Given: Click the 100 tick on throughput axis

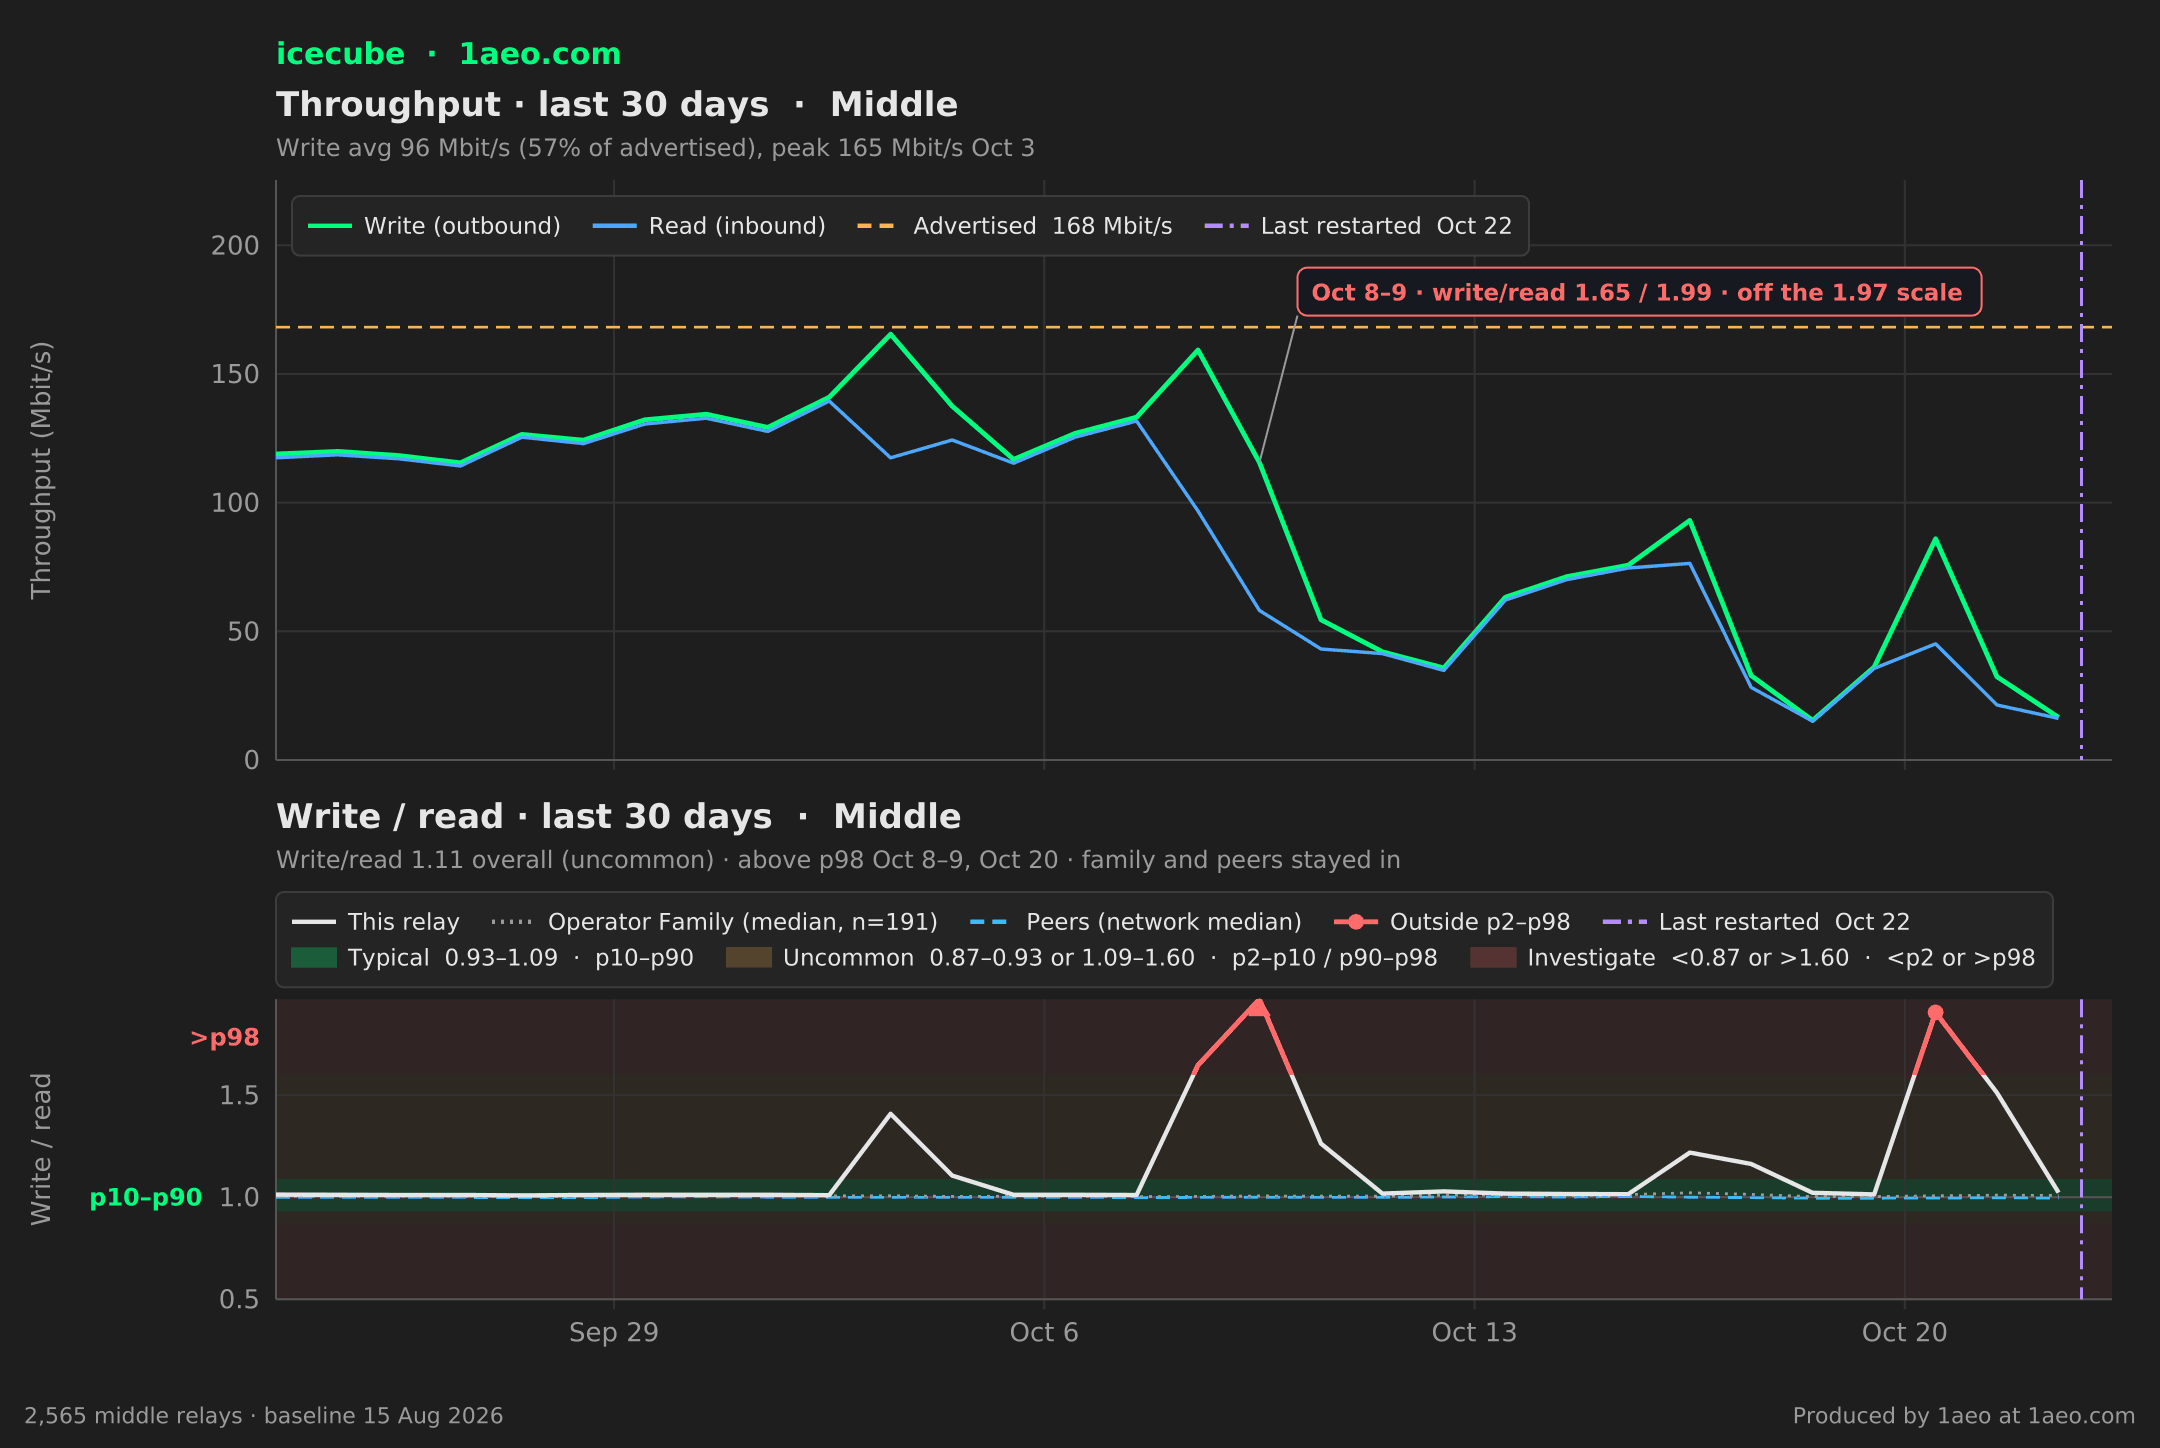Looking at the screenshot, I should click(x=235, y=503).
